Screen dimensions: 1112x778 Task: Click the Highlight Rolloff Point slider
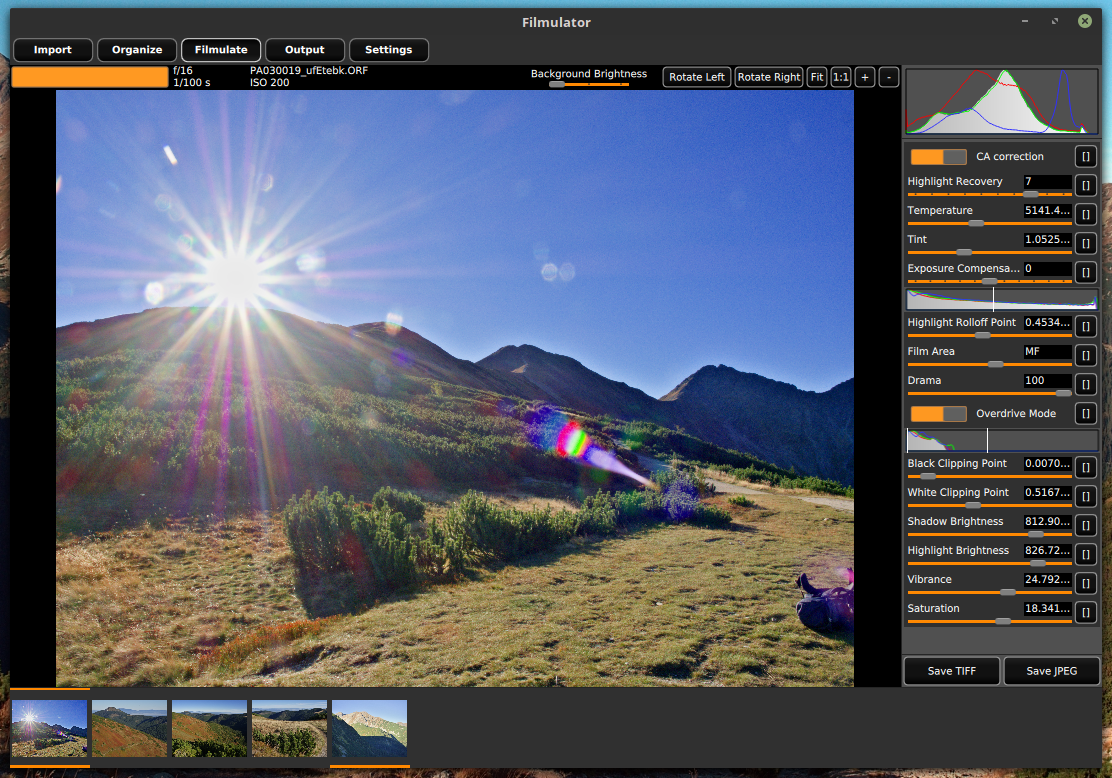pos(989,335)
